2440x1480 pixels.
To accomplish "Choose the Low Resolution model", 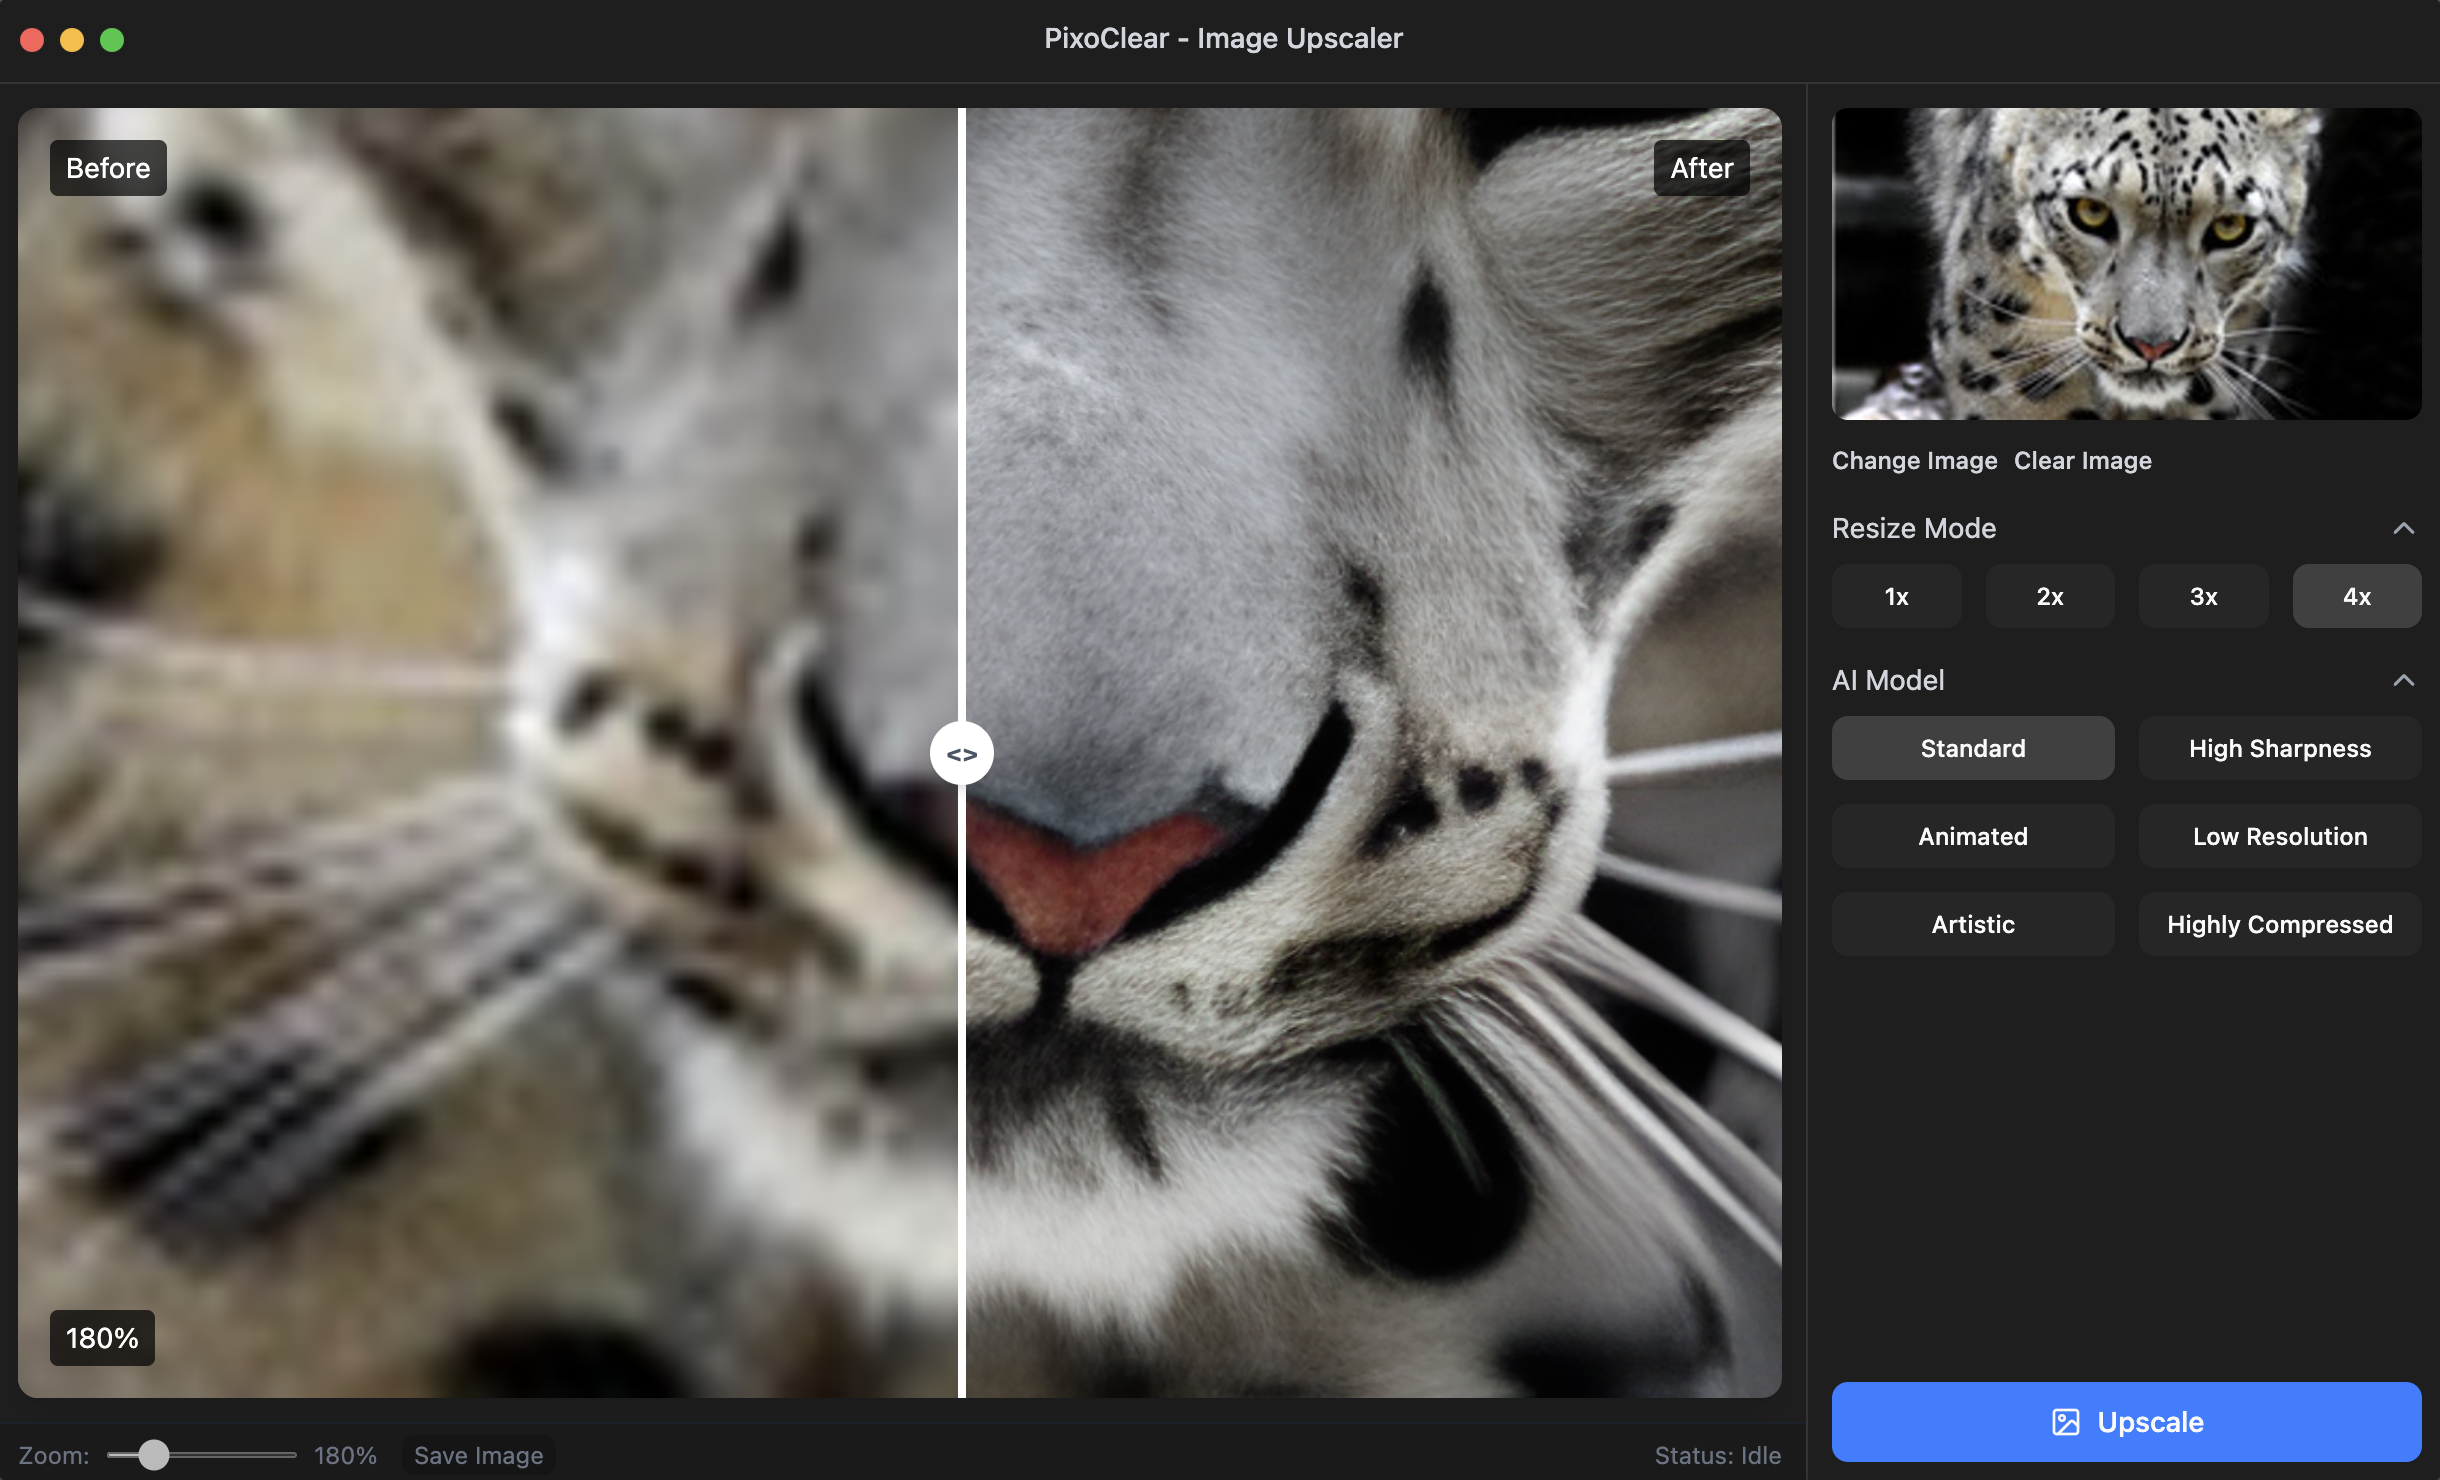I will 2279,837.
